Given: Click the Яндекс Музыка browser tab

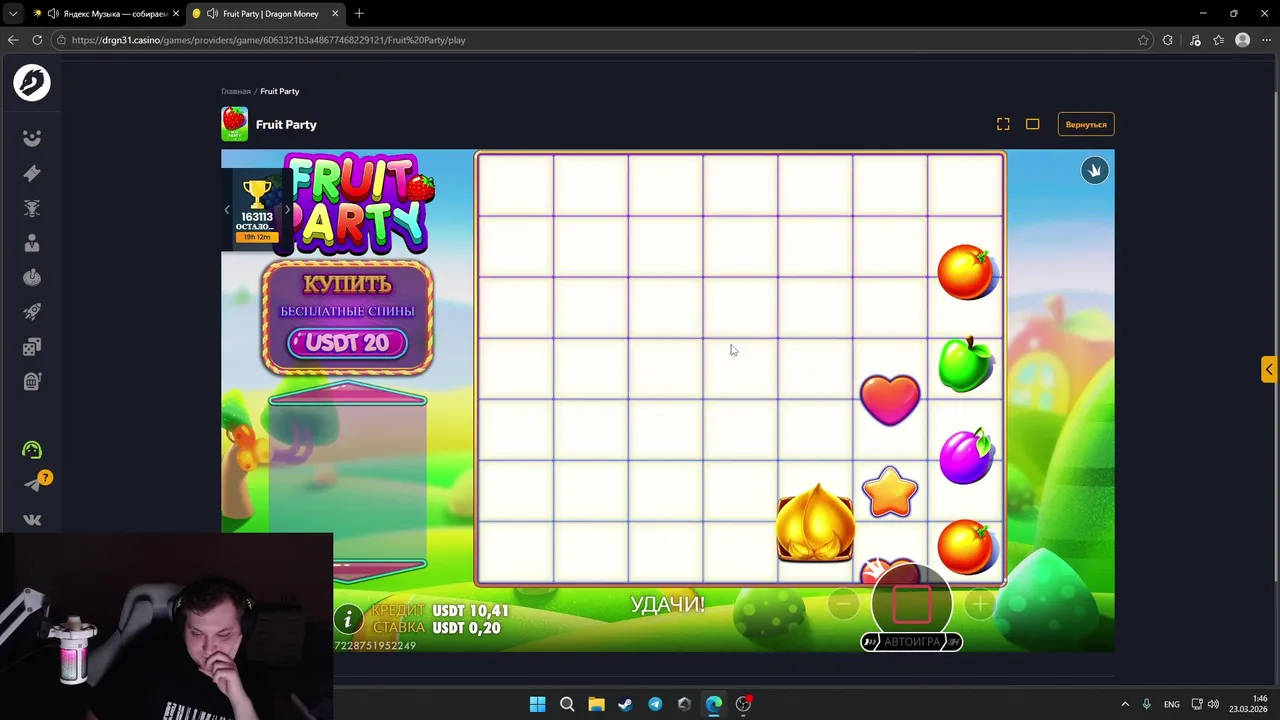Looking at the screenshot, I should (106, 14).
